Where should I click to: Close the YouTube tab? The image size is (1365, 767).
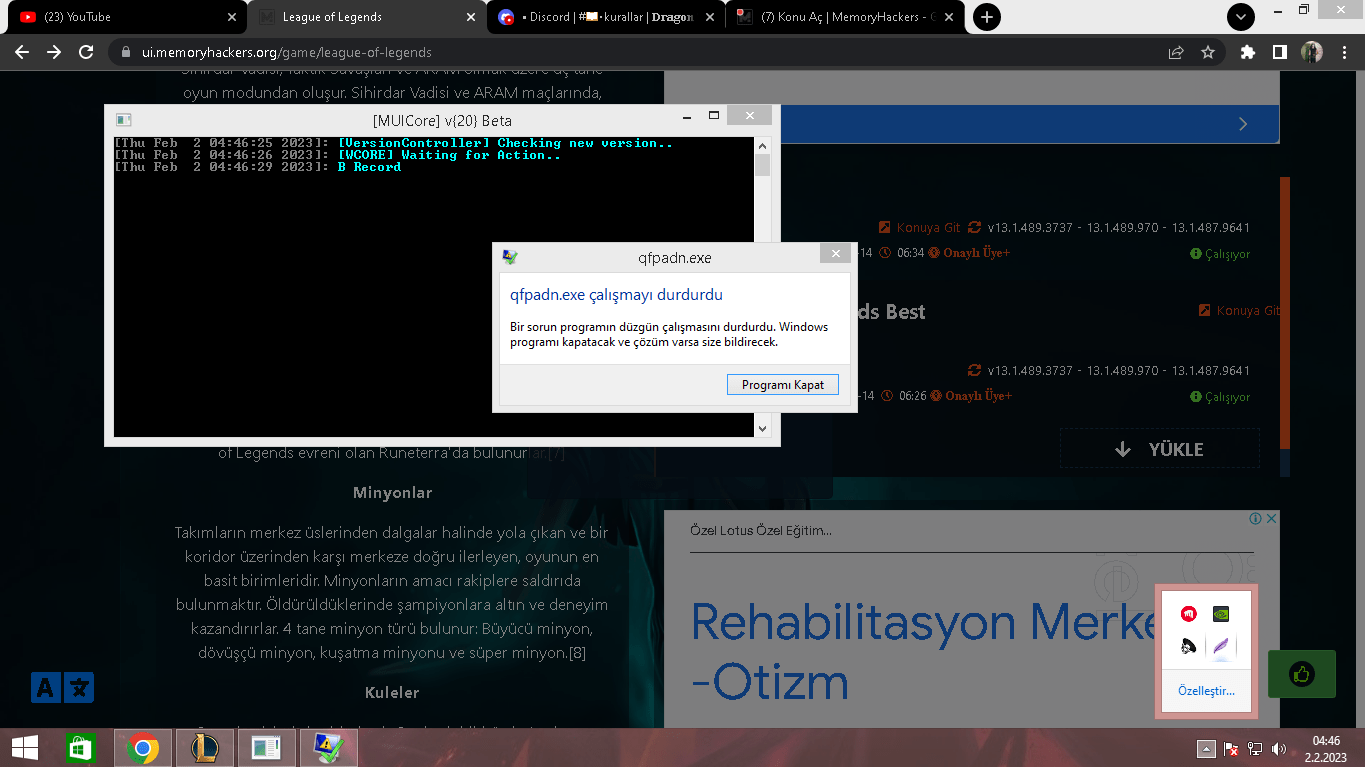coord(231,17)
